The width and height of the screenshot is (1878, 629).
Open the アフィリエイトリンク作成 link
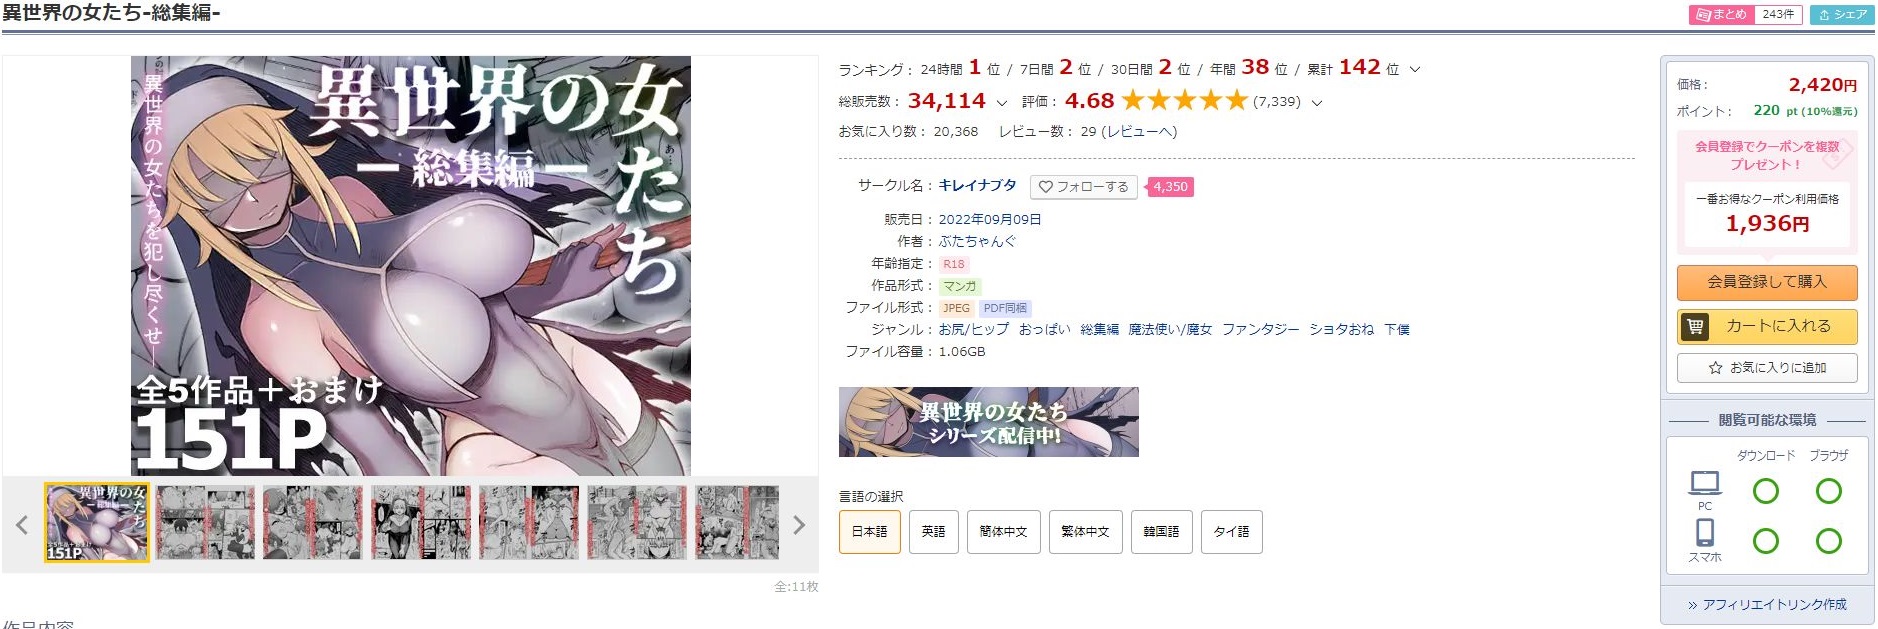click(1766, 604)
